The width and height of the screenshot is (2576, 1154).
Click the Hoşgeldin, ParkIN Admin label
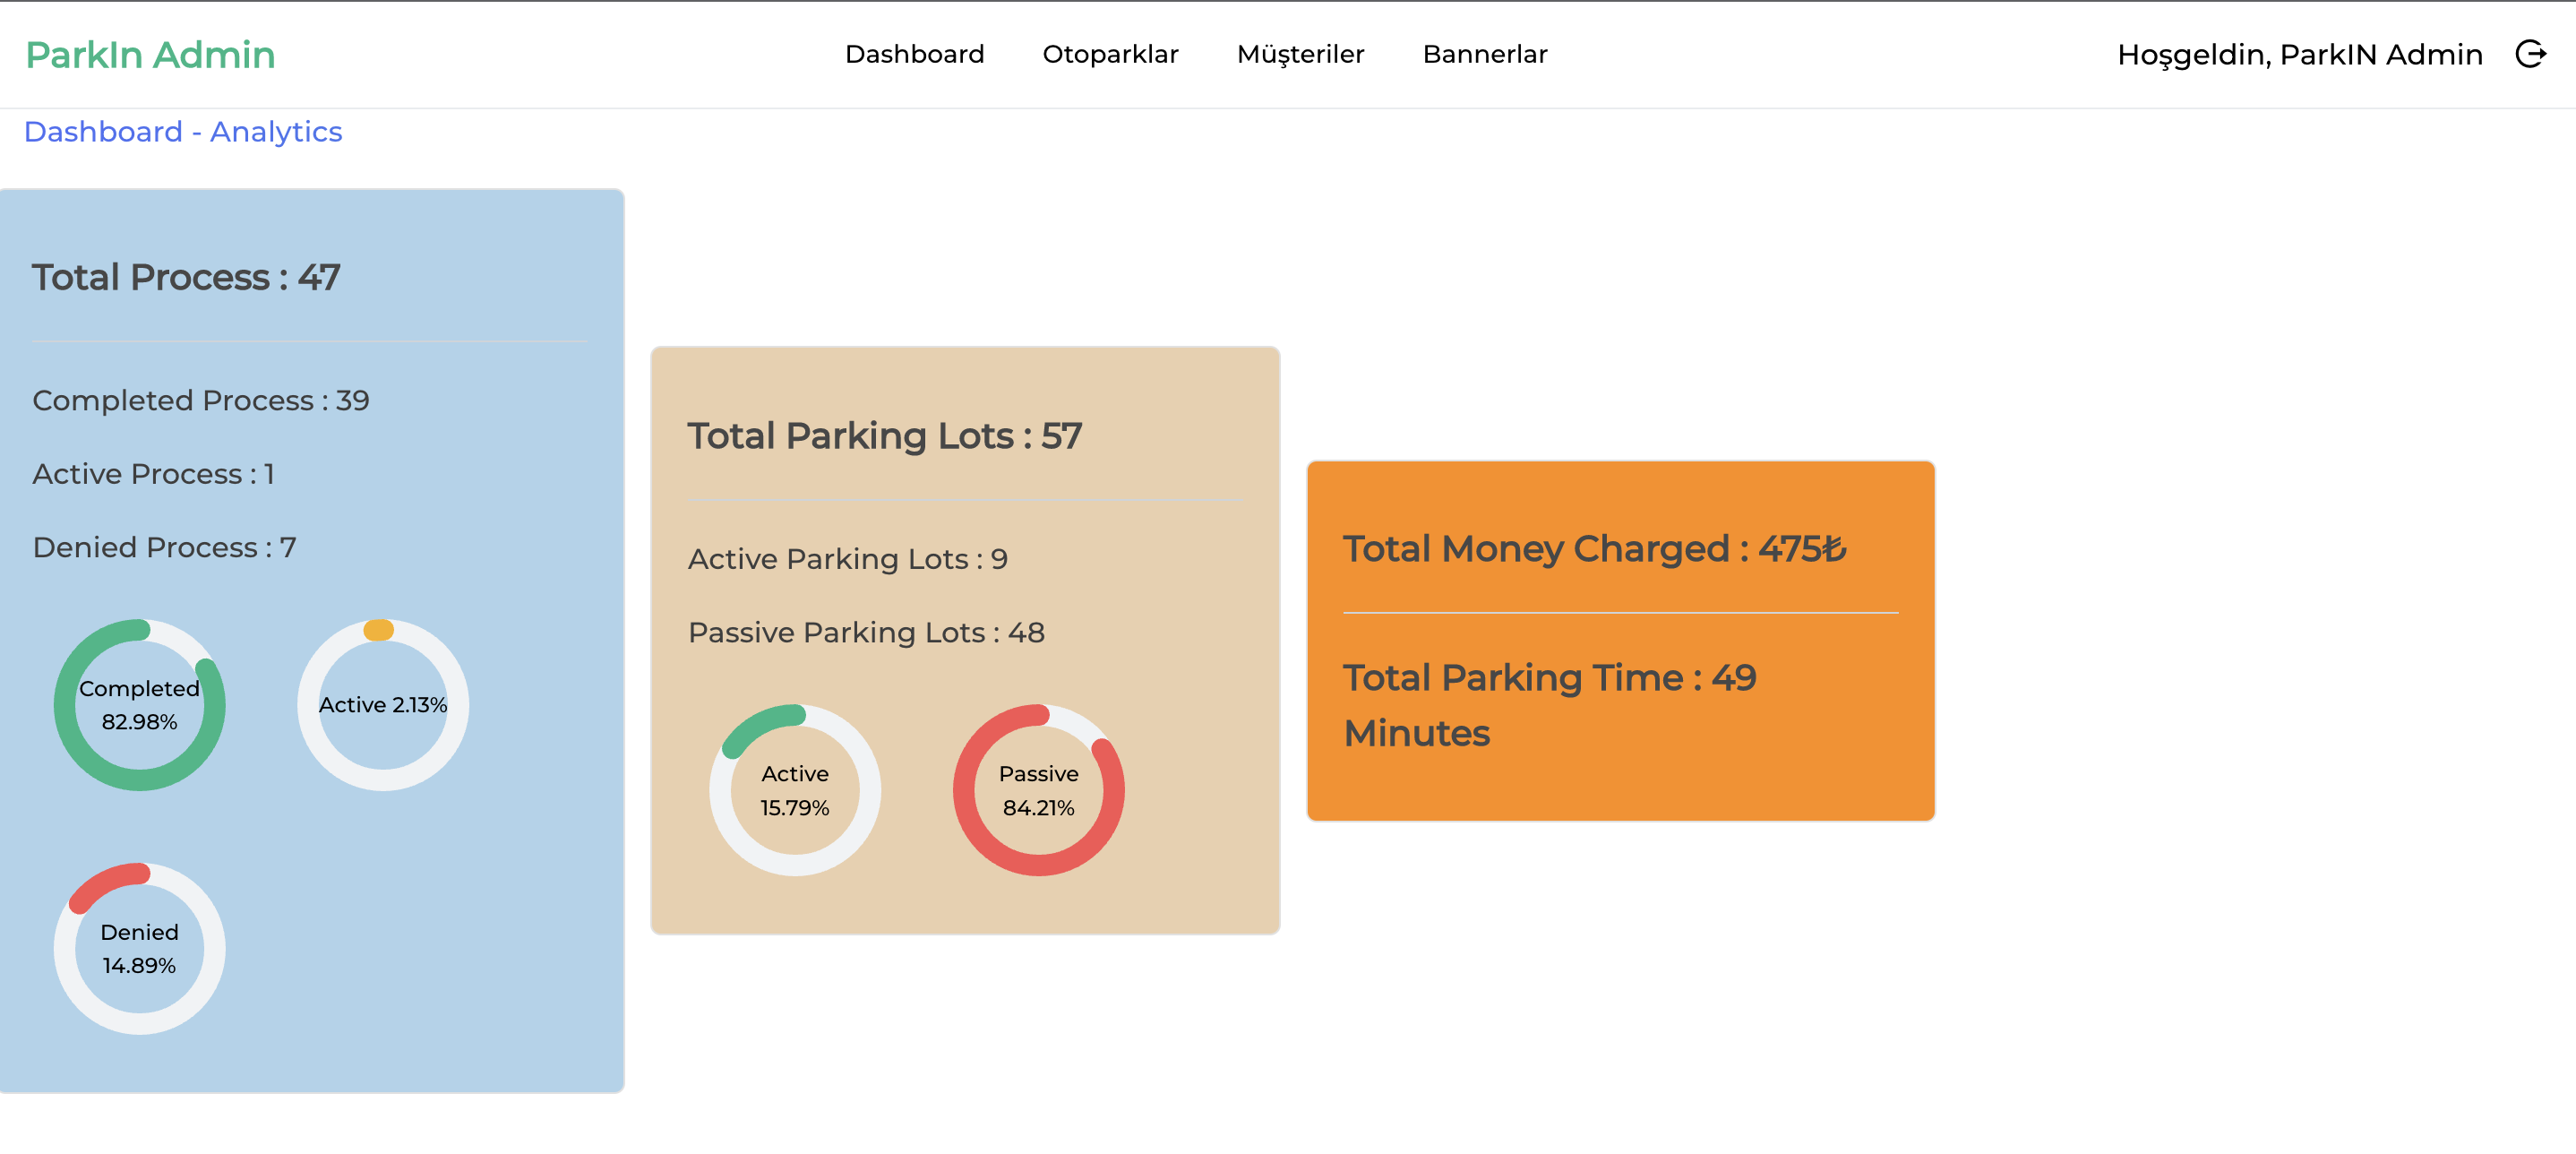click(2298, 55)
